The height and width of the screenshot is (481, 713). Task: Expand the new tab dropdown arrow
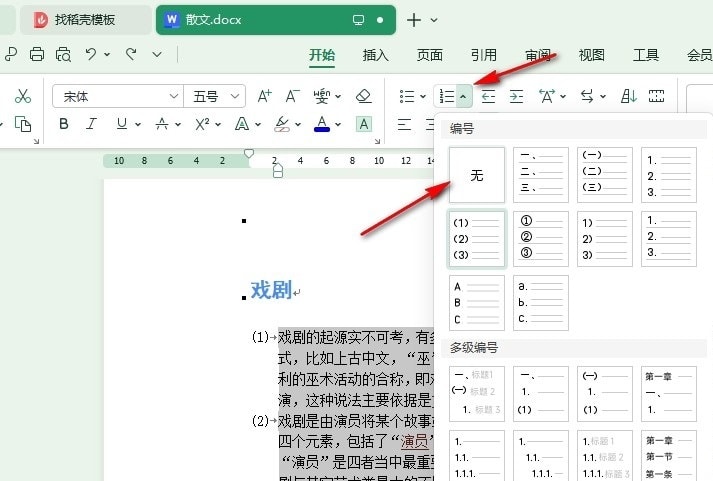pos(434,20)
